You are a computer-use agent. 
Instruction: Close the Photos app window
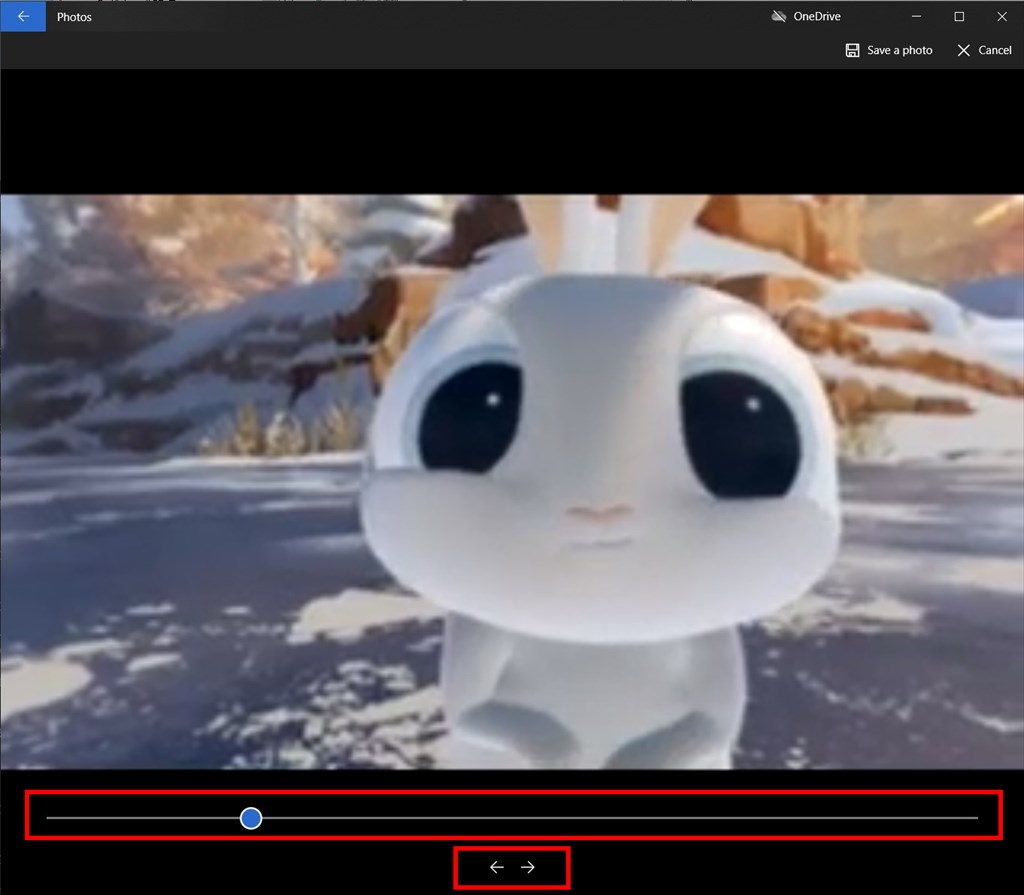pyautogui.click(x=1002, y=16)
